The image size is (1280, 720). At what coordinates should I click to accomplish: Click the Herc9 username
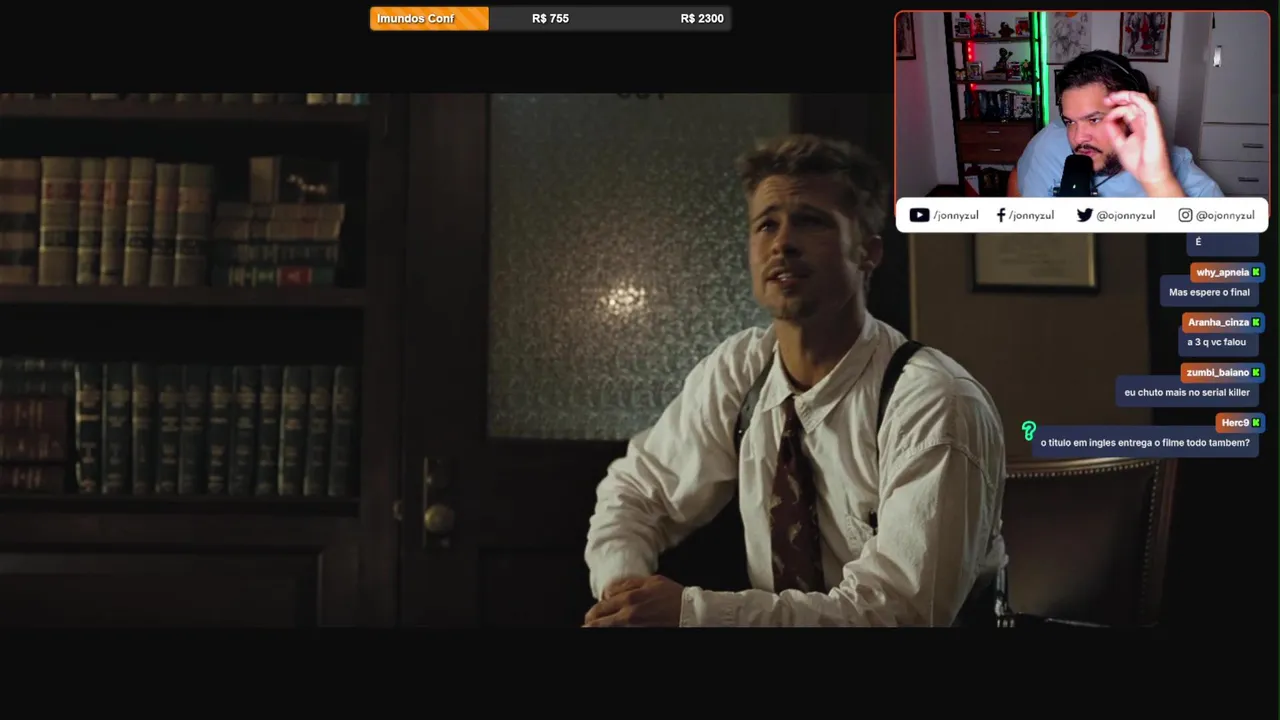1235,422
